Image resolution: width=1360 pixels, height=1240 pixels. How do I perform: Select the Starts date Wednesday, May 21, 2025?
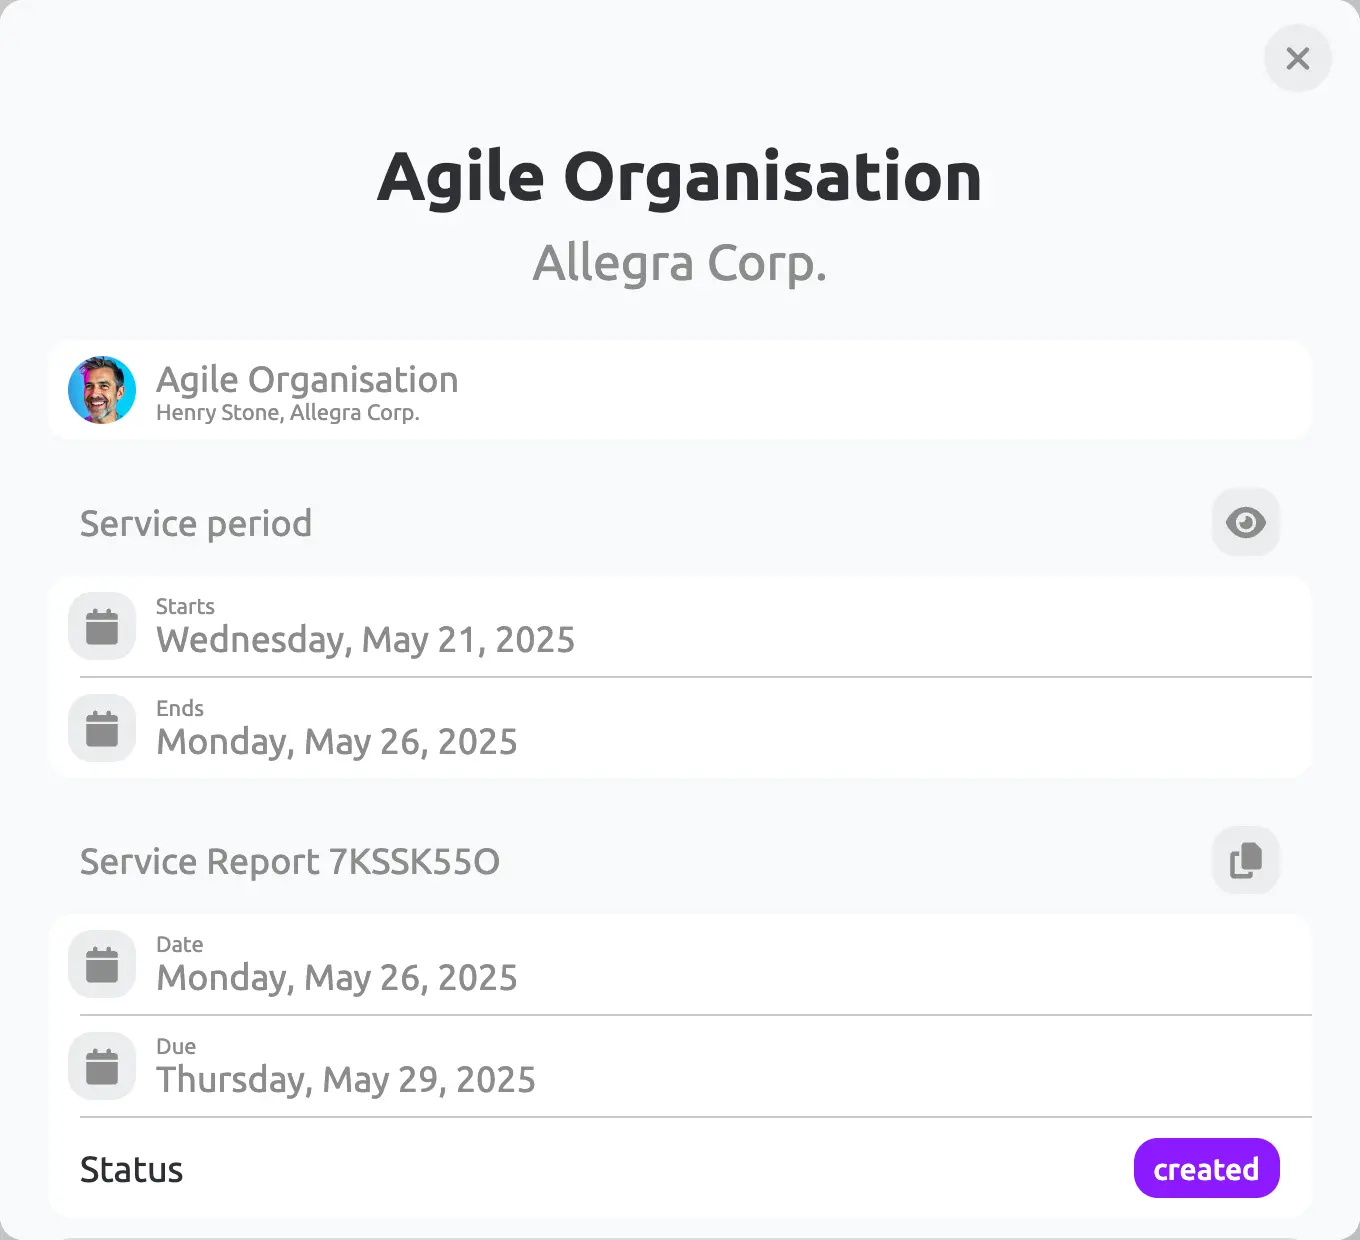366,640
